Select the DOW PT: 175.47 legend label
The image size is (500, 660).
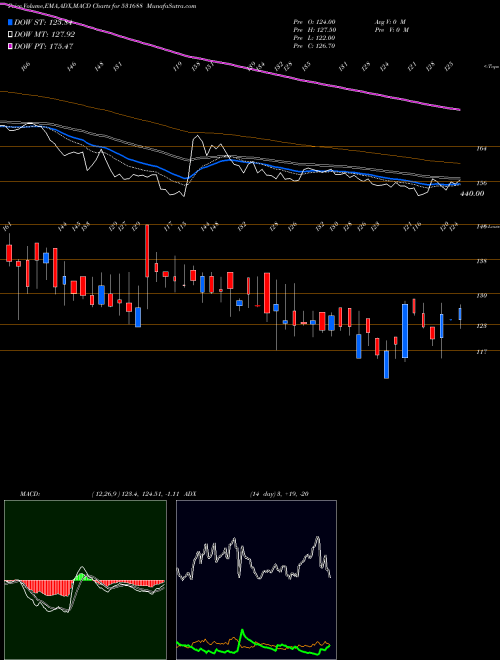click(44, 46)
